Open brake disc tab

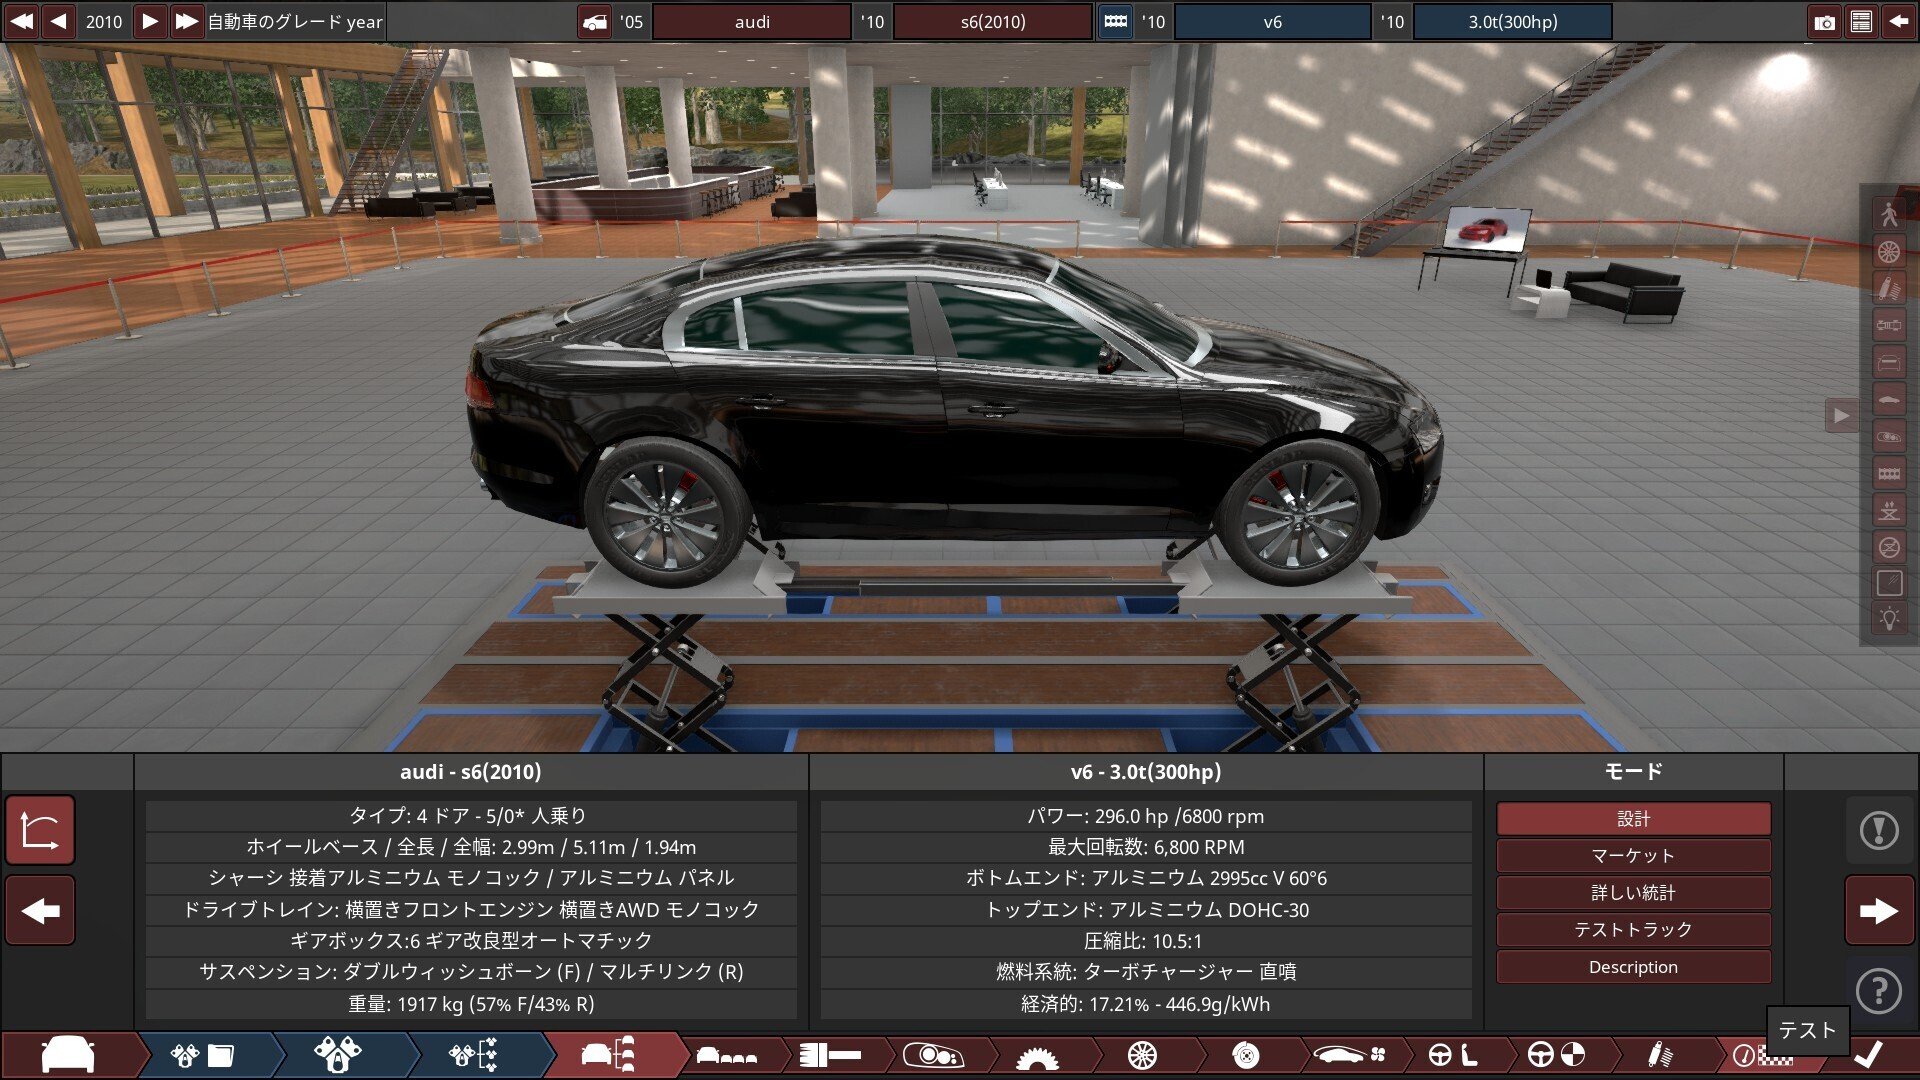tap(1246, 1055)
